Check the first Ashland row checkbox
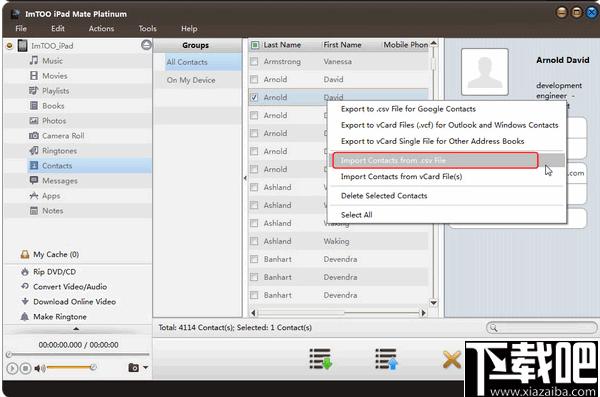Viewport: 600px width, 397px height. point(254,187)
